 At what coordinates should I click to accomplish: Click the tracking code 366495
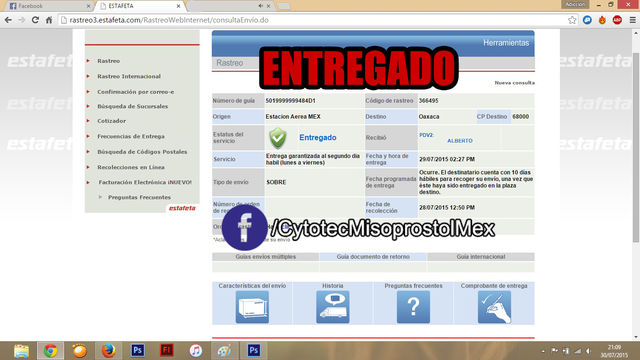429,101
